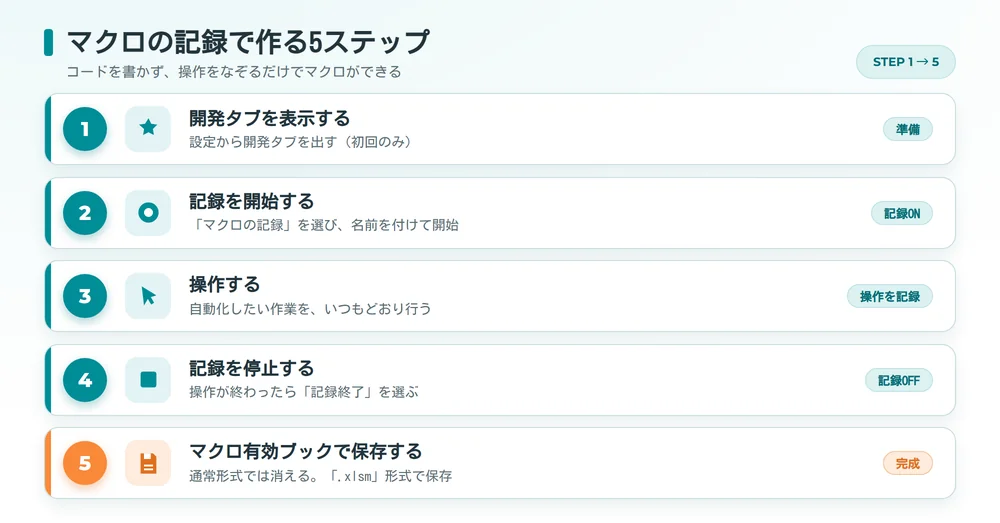The width and height of the screenshot is (1000, 523).
Task: Click the star icon in step 1
Action: [148, 129]
